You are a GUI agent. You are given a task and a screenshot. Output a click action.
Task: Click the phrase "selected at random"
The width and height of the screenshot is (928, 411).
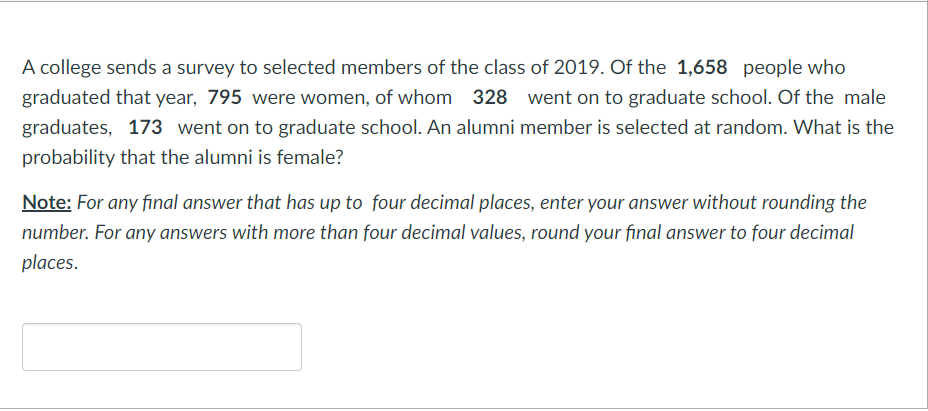click(724, 128)
